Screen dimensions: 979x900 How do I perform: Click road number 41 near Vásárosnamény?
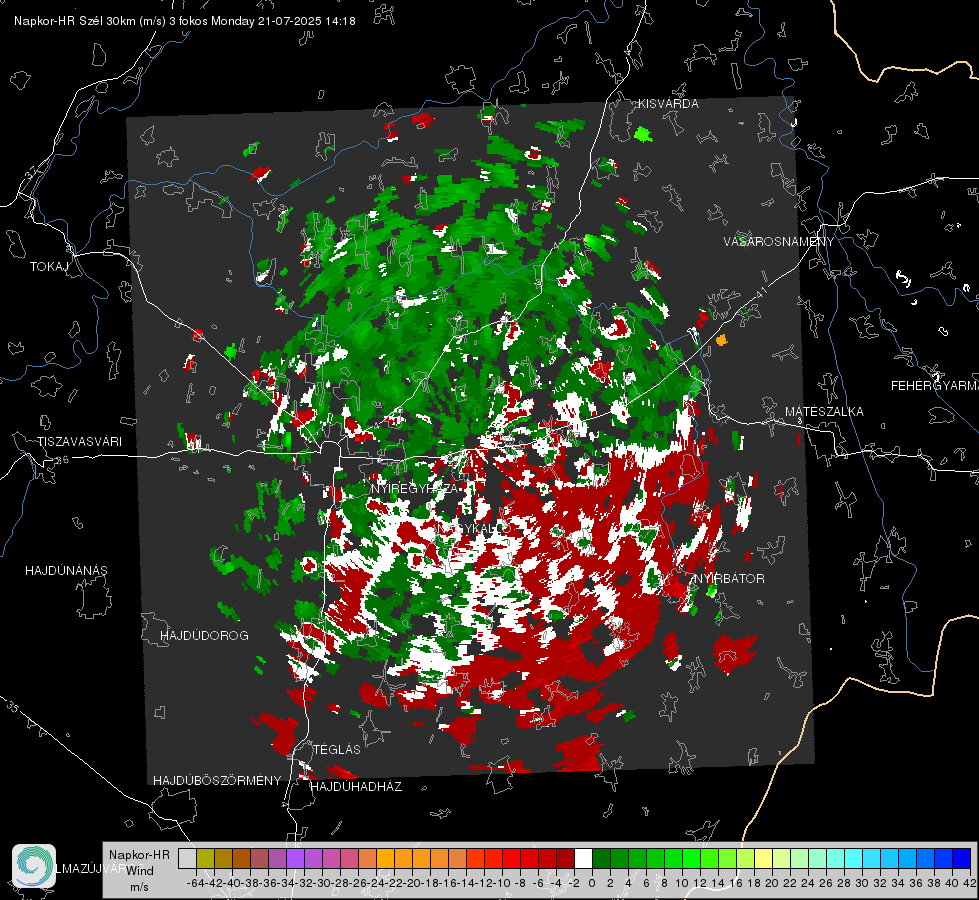click(760, 293)
